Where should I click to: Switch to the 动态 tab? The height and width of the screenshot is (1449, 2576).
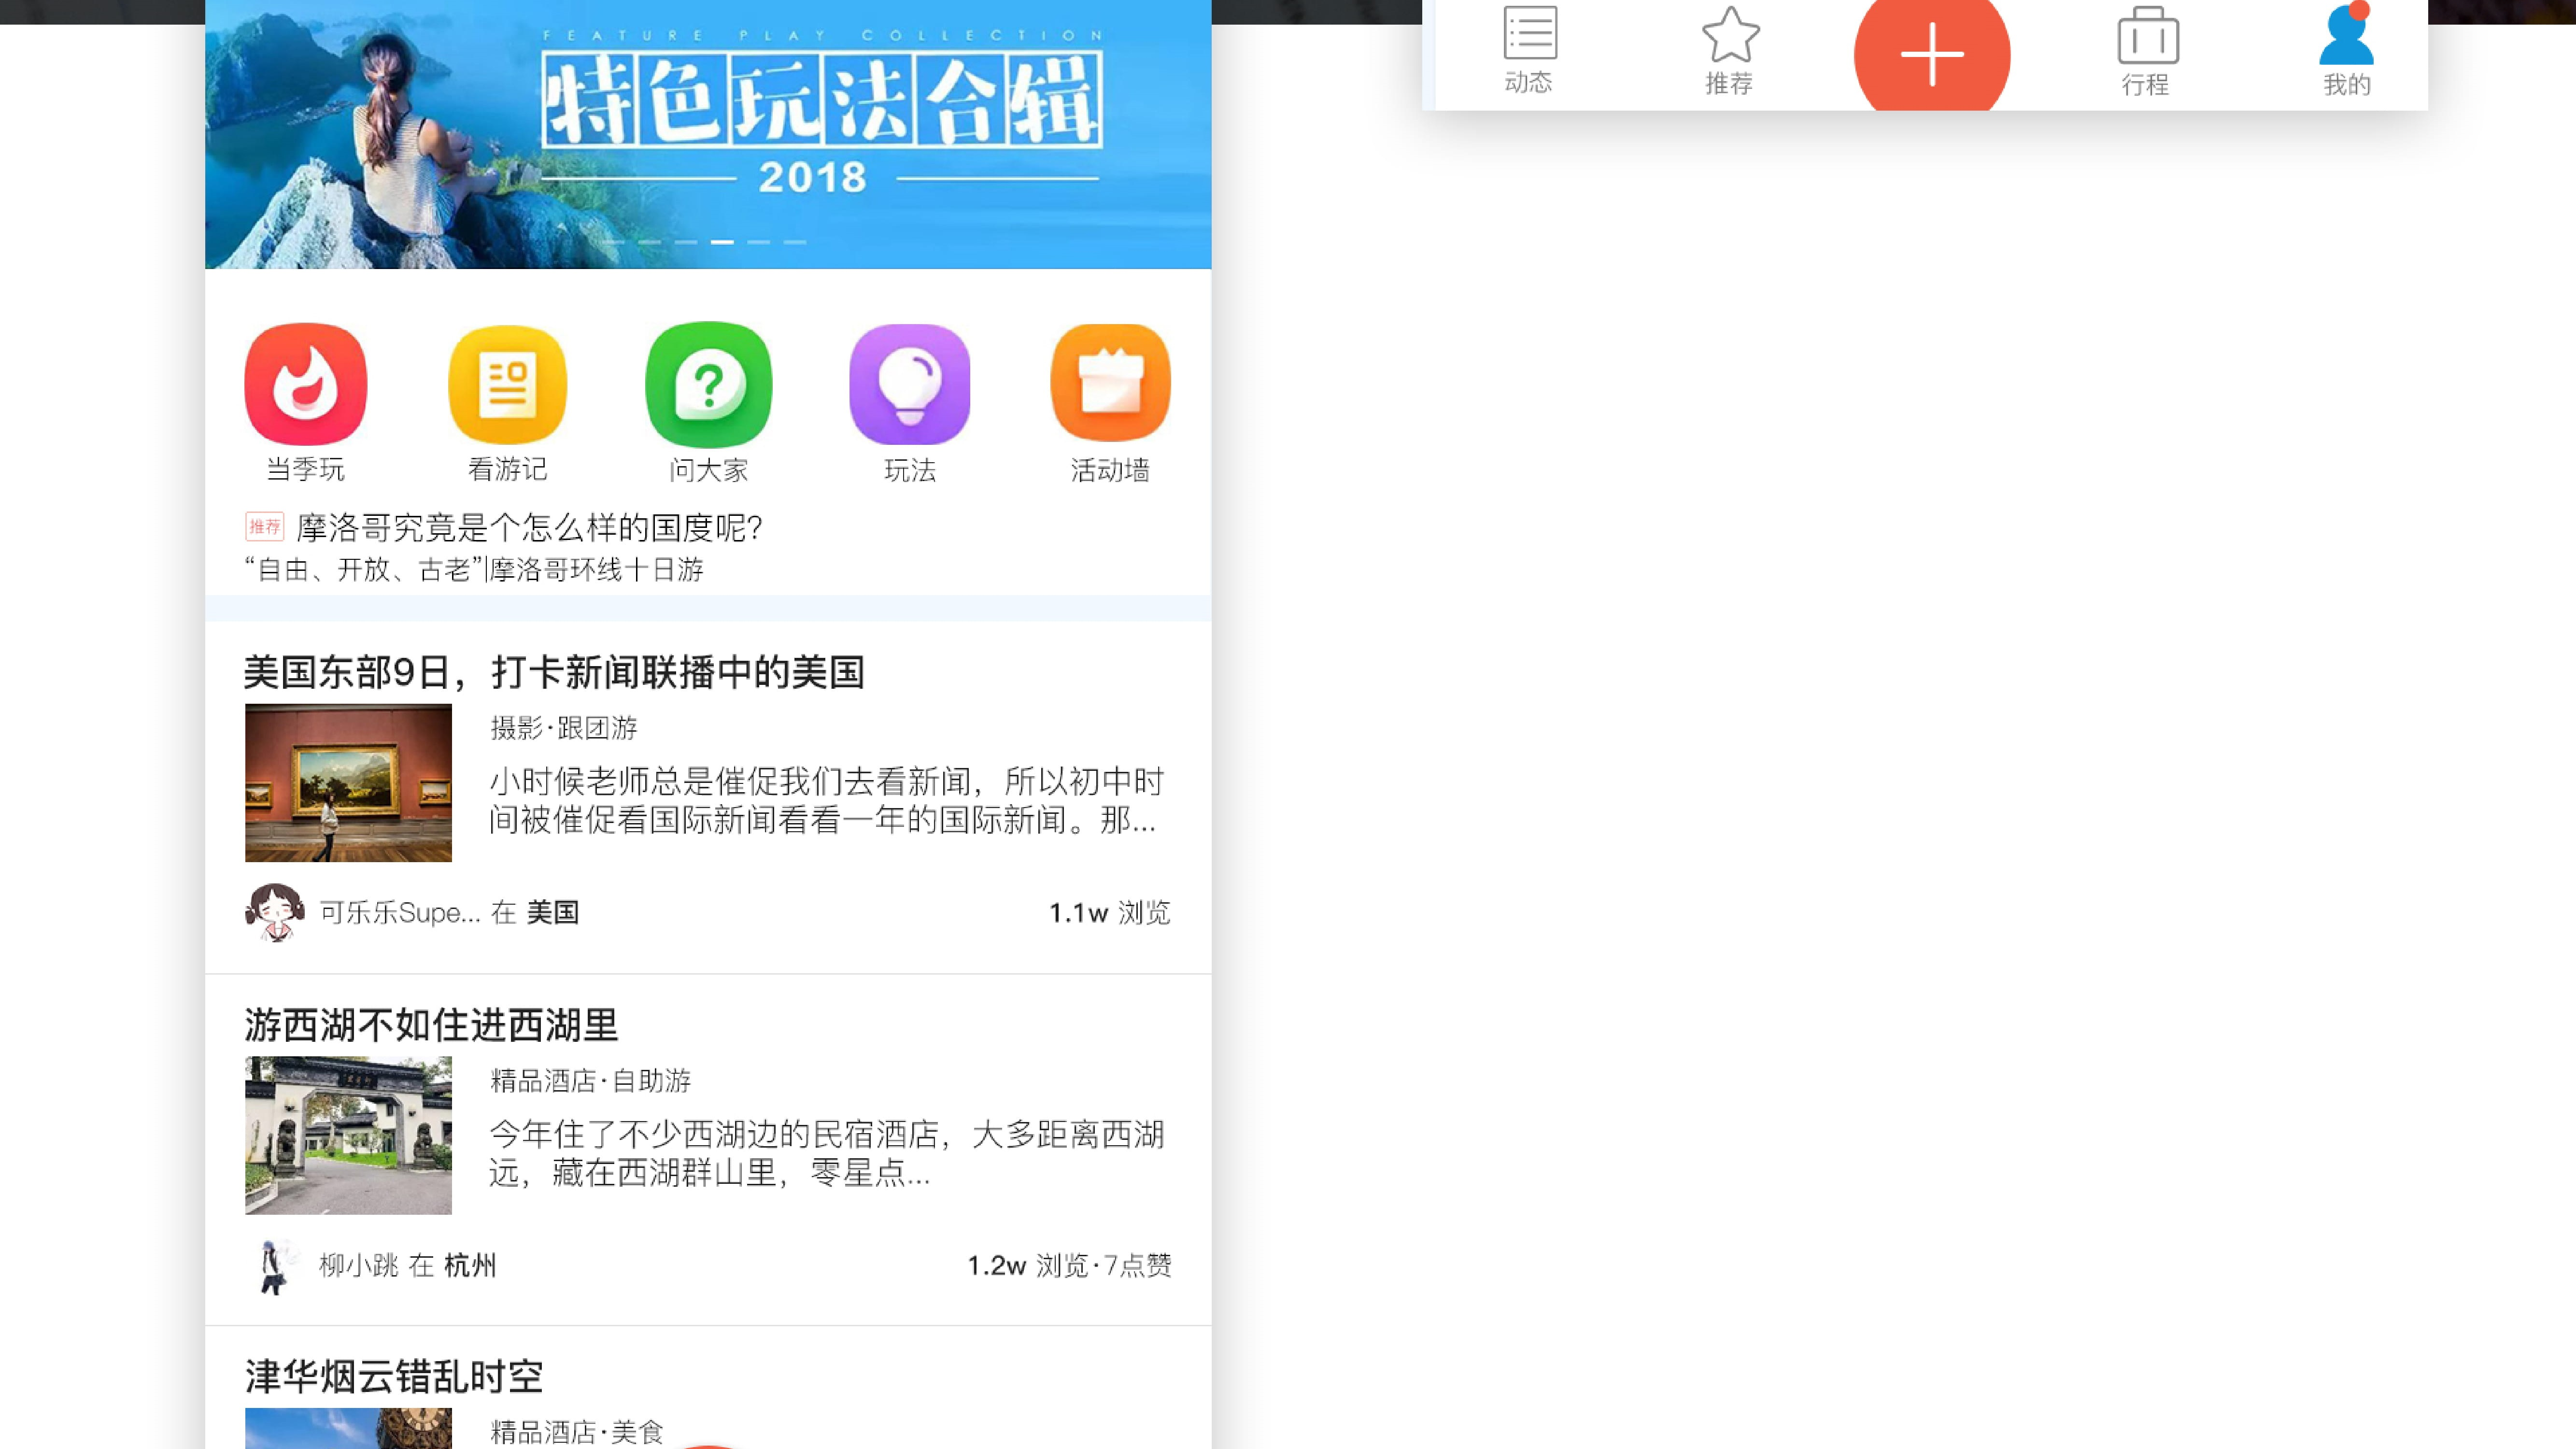1529,50
